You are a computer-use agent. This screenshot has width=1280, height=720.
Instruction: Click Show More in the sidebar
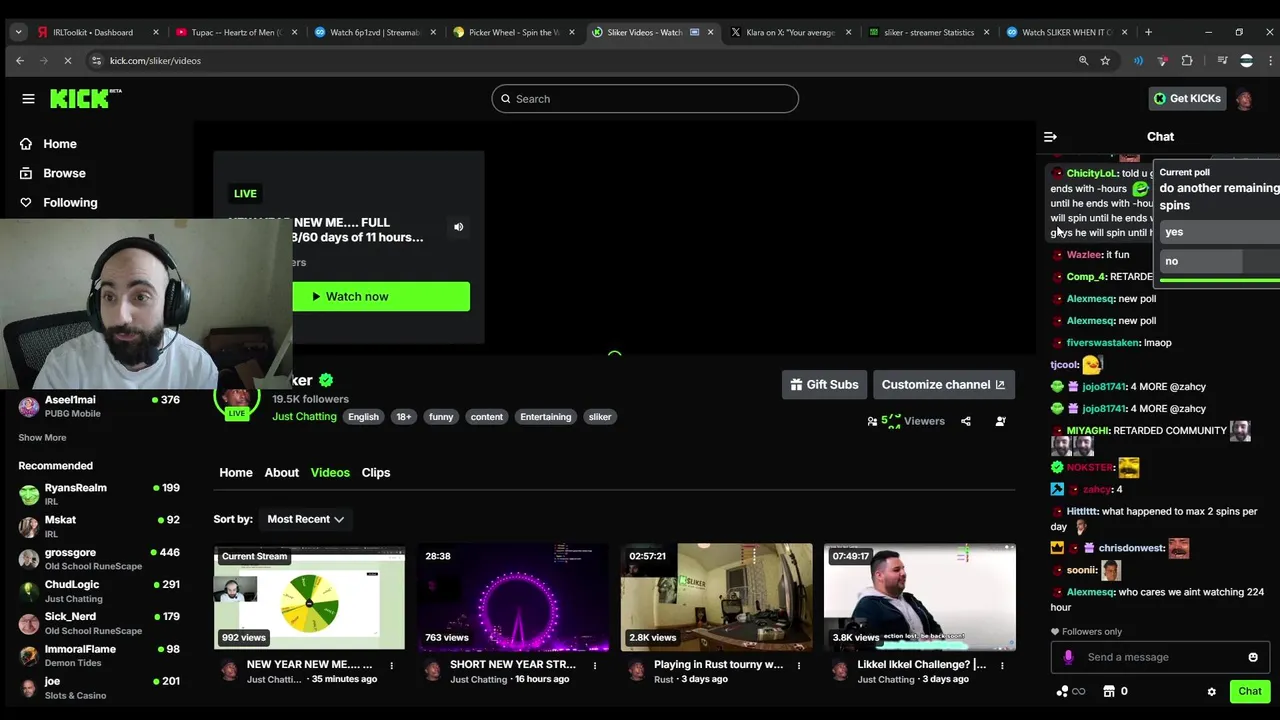point(42,438)
